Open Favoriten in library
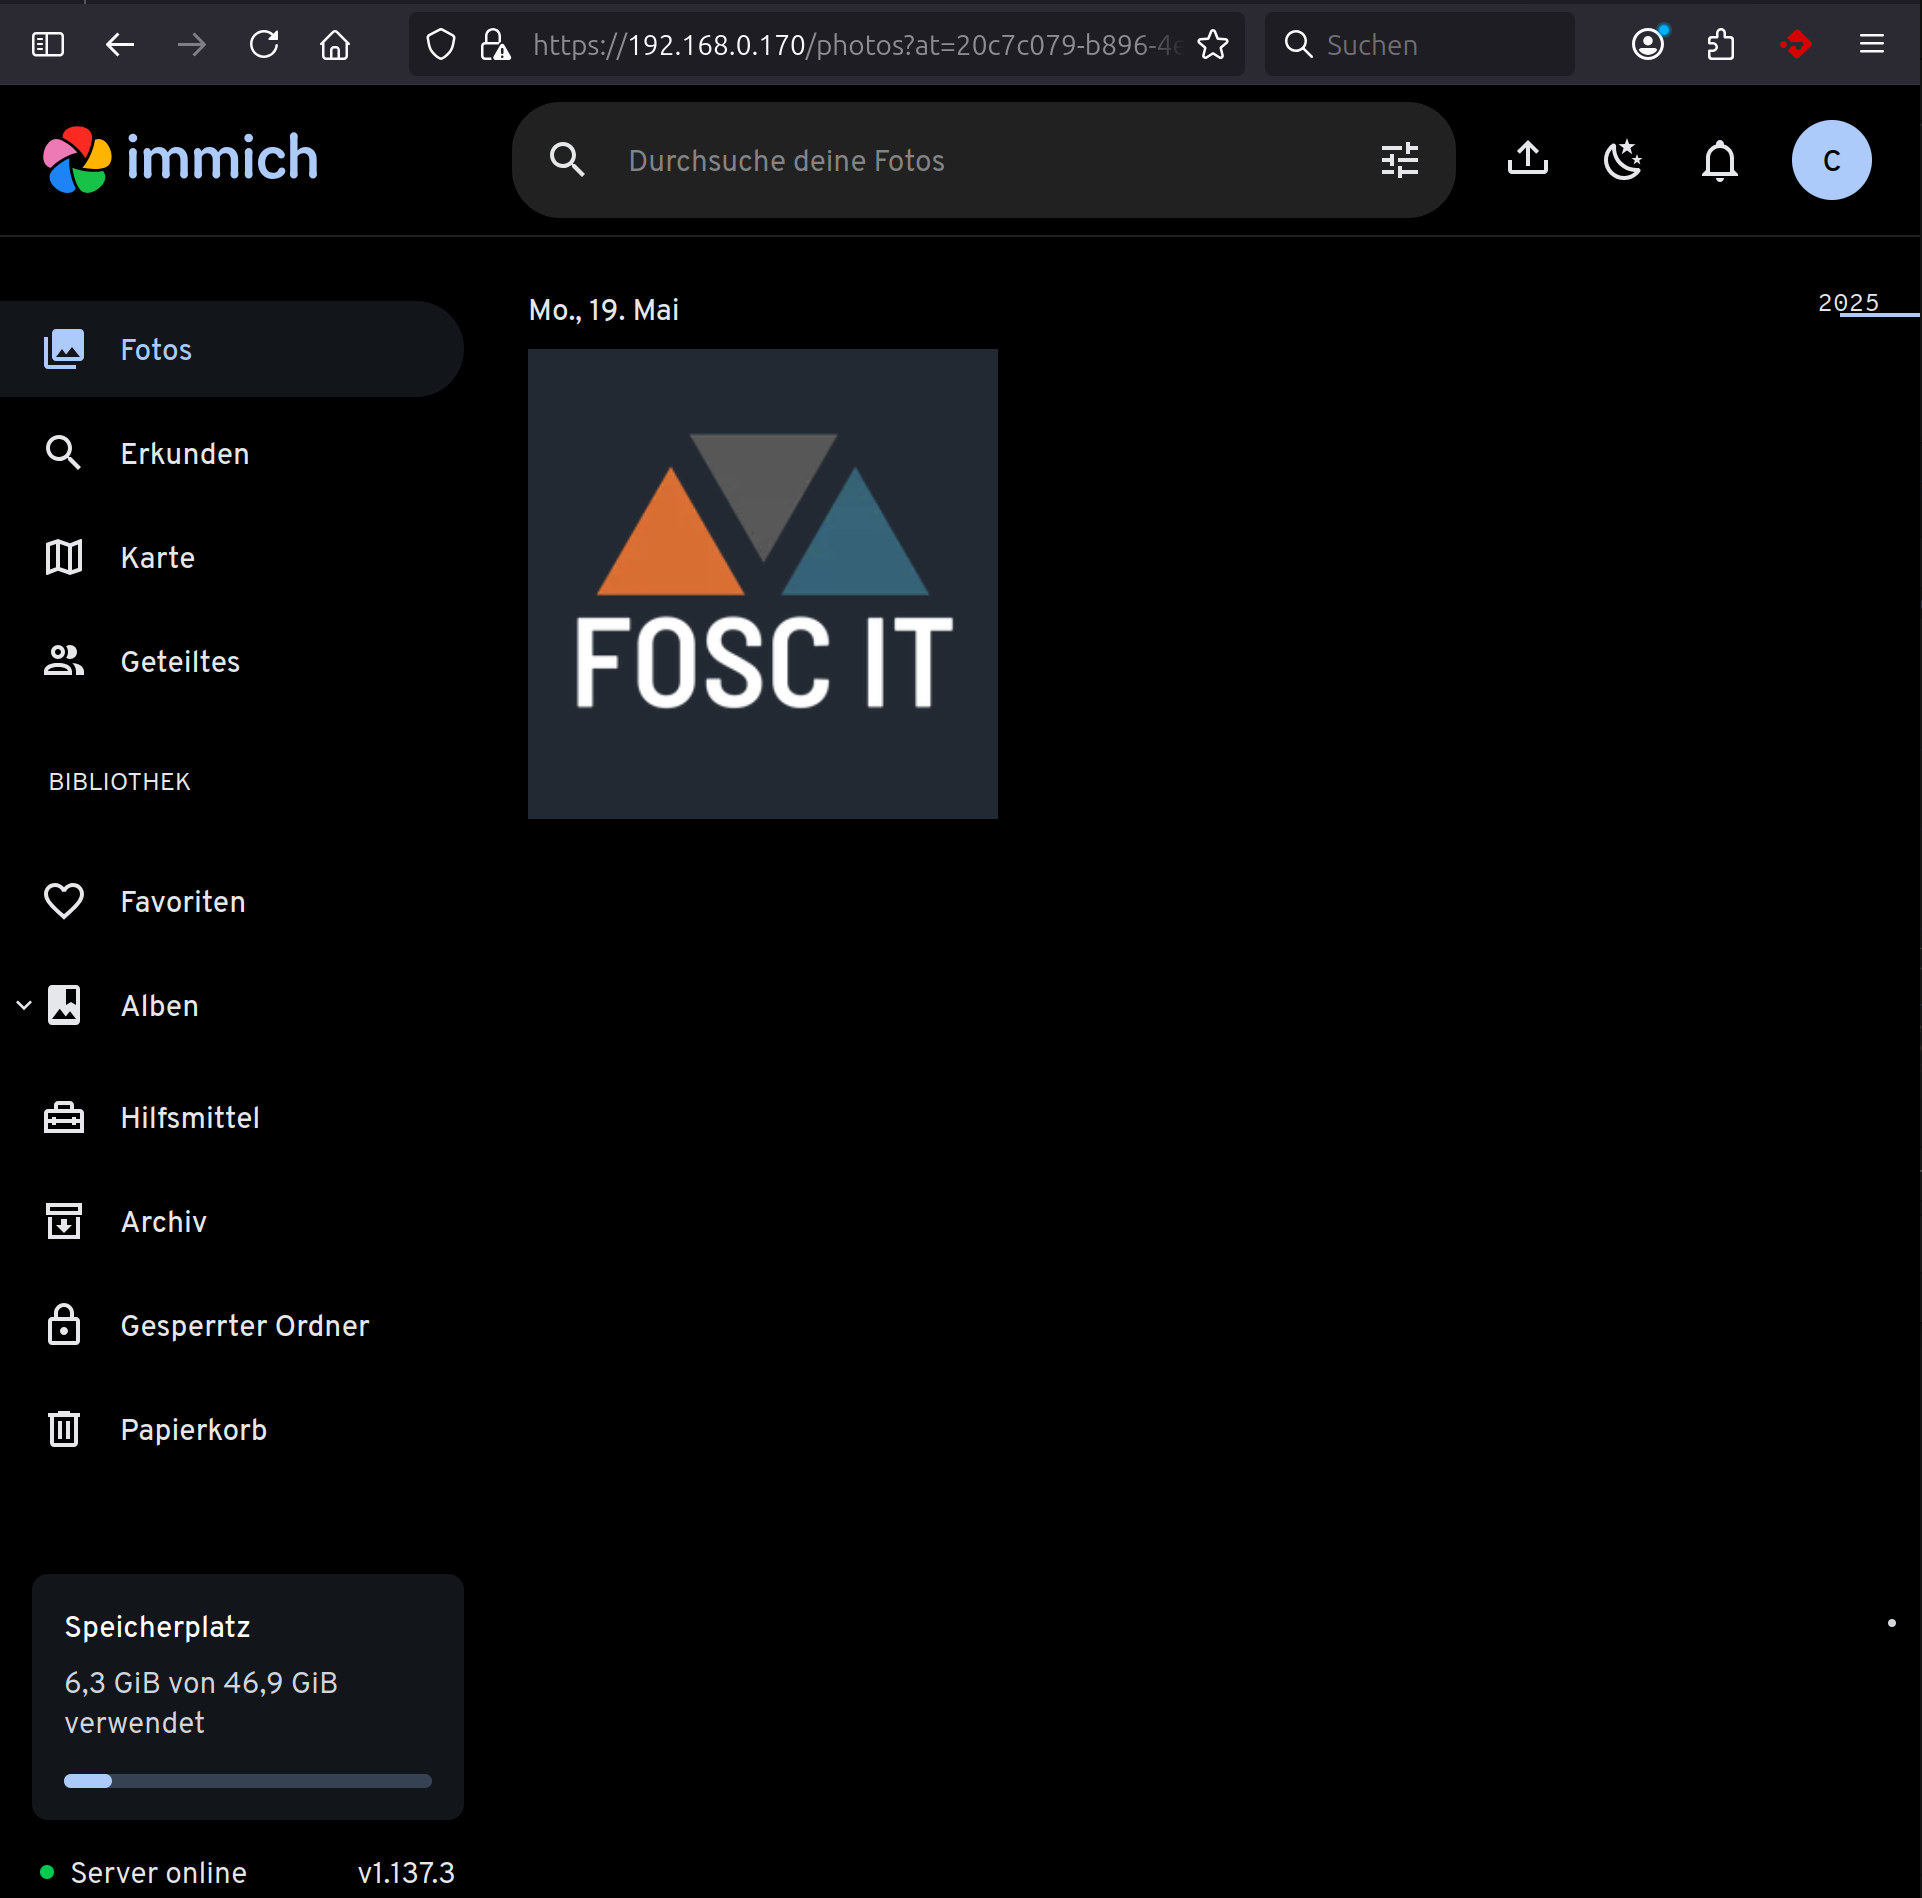Screen dimensions: 1922x1898 point(232,901)
